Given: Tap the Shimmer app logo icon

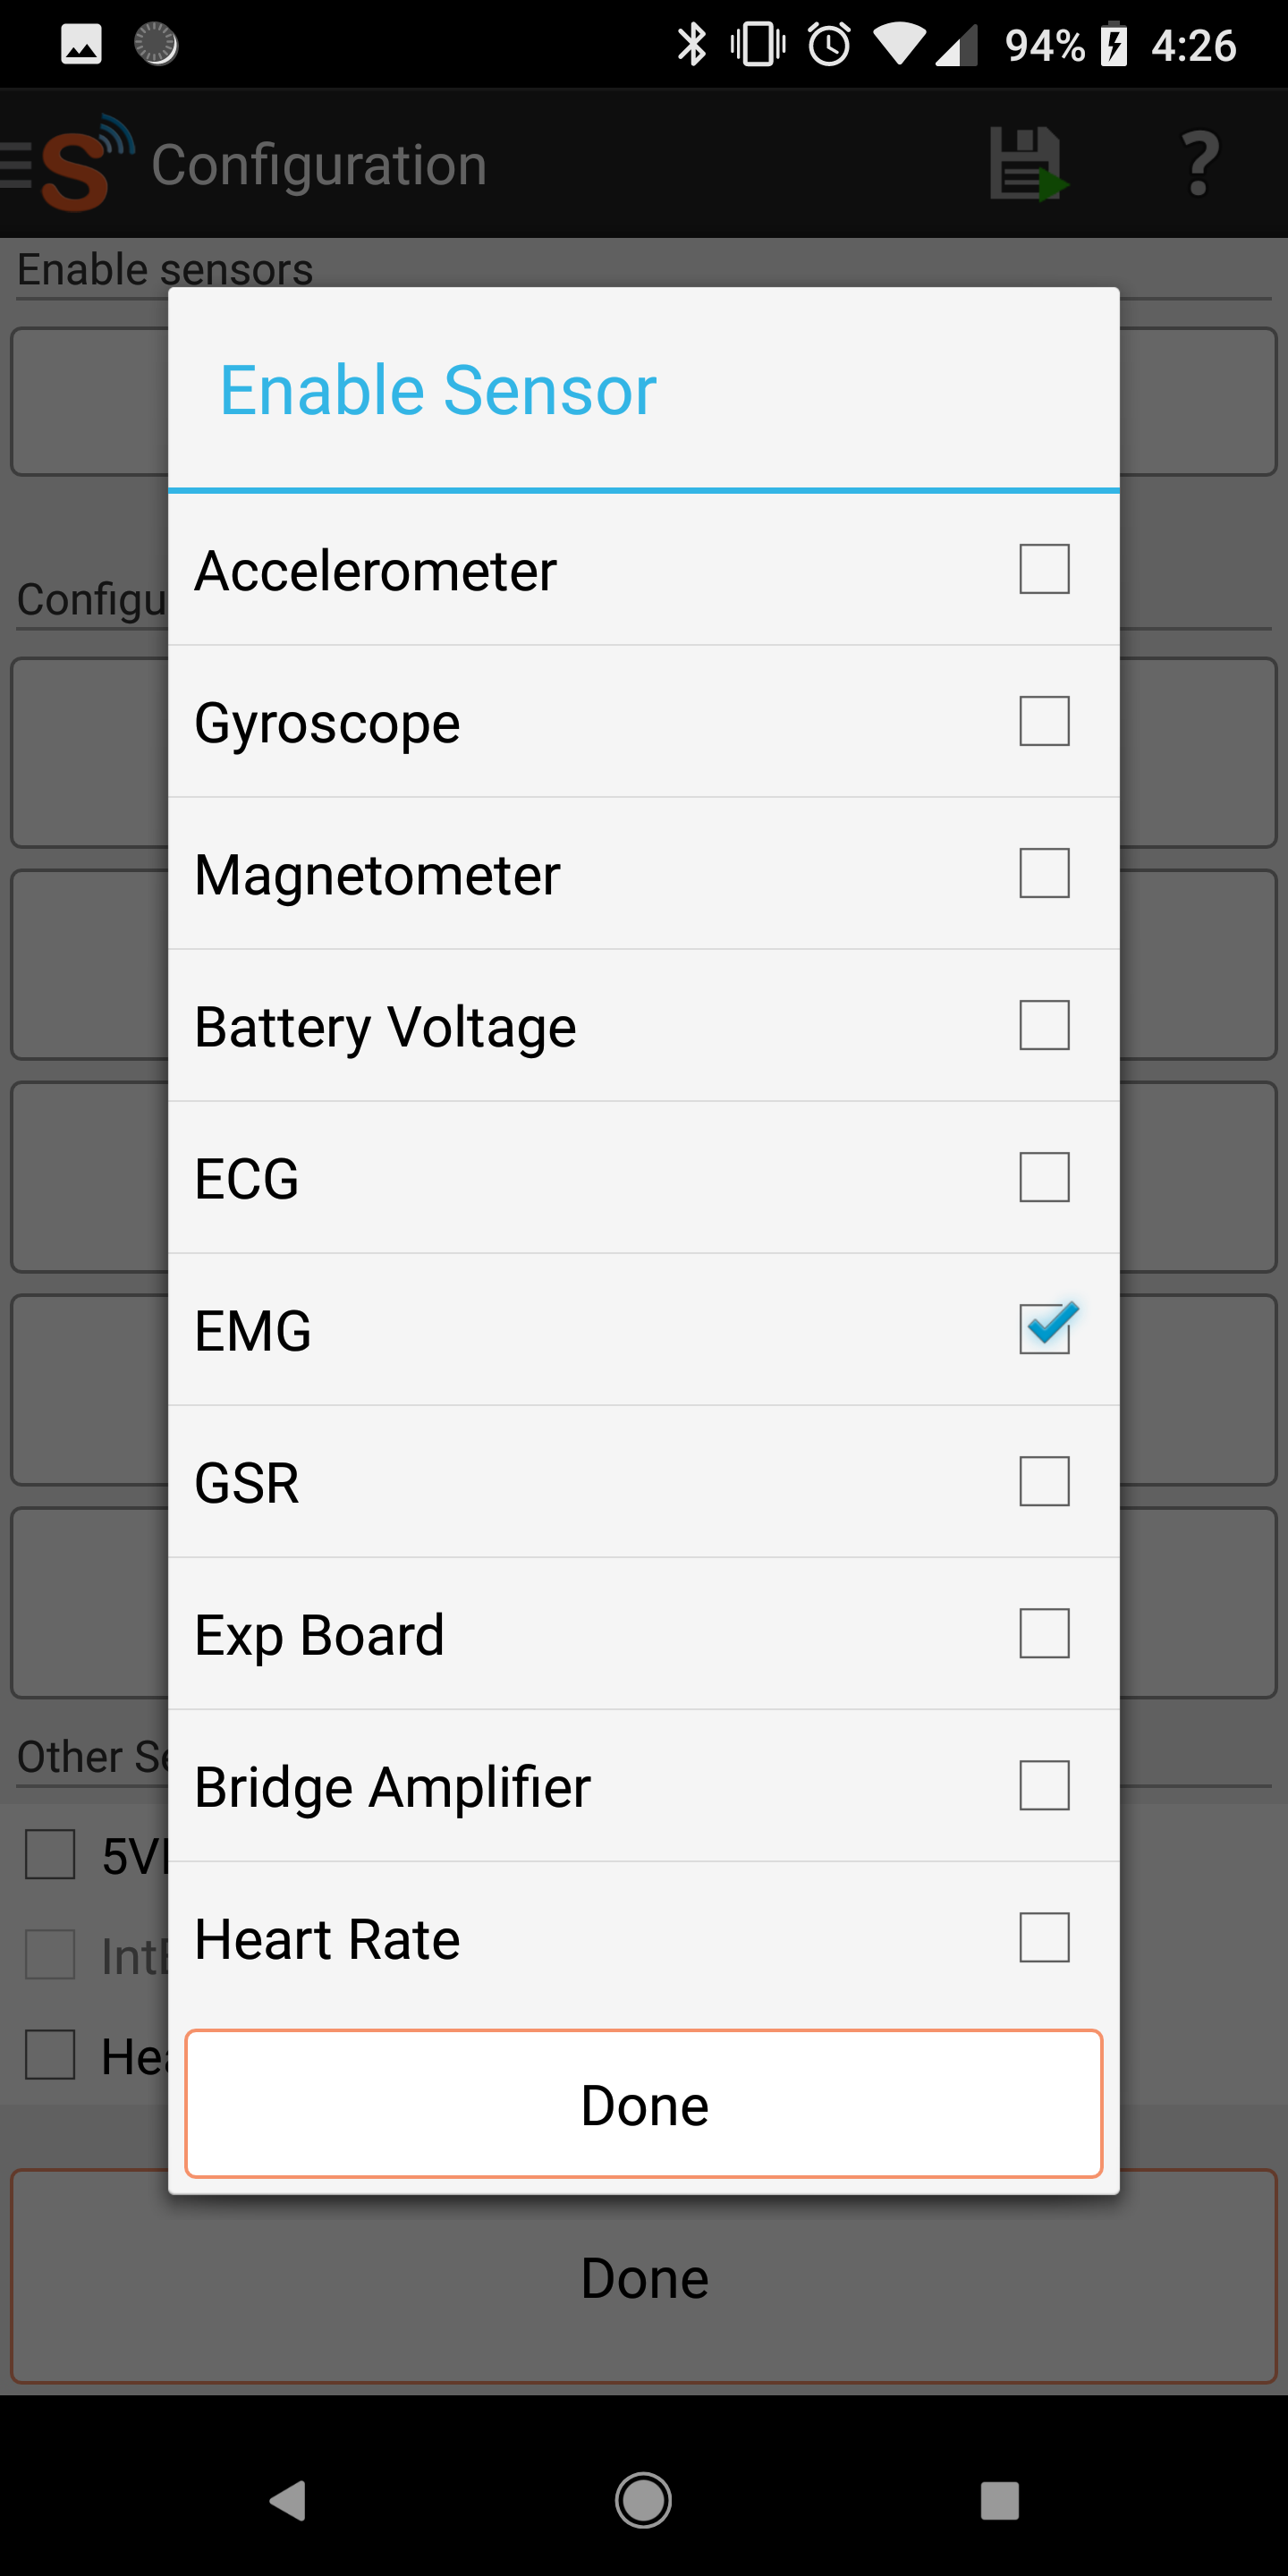Looking at the screenshot, I should (80, 164).
